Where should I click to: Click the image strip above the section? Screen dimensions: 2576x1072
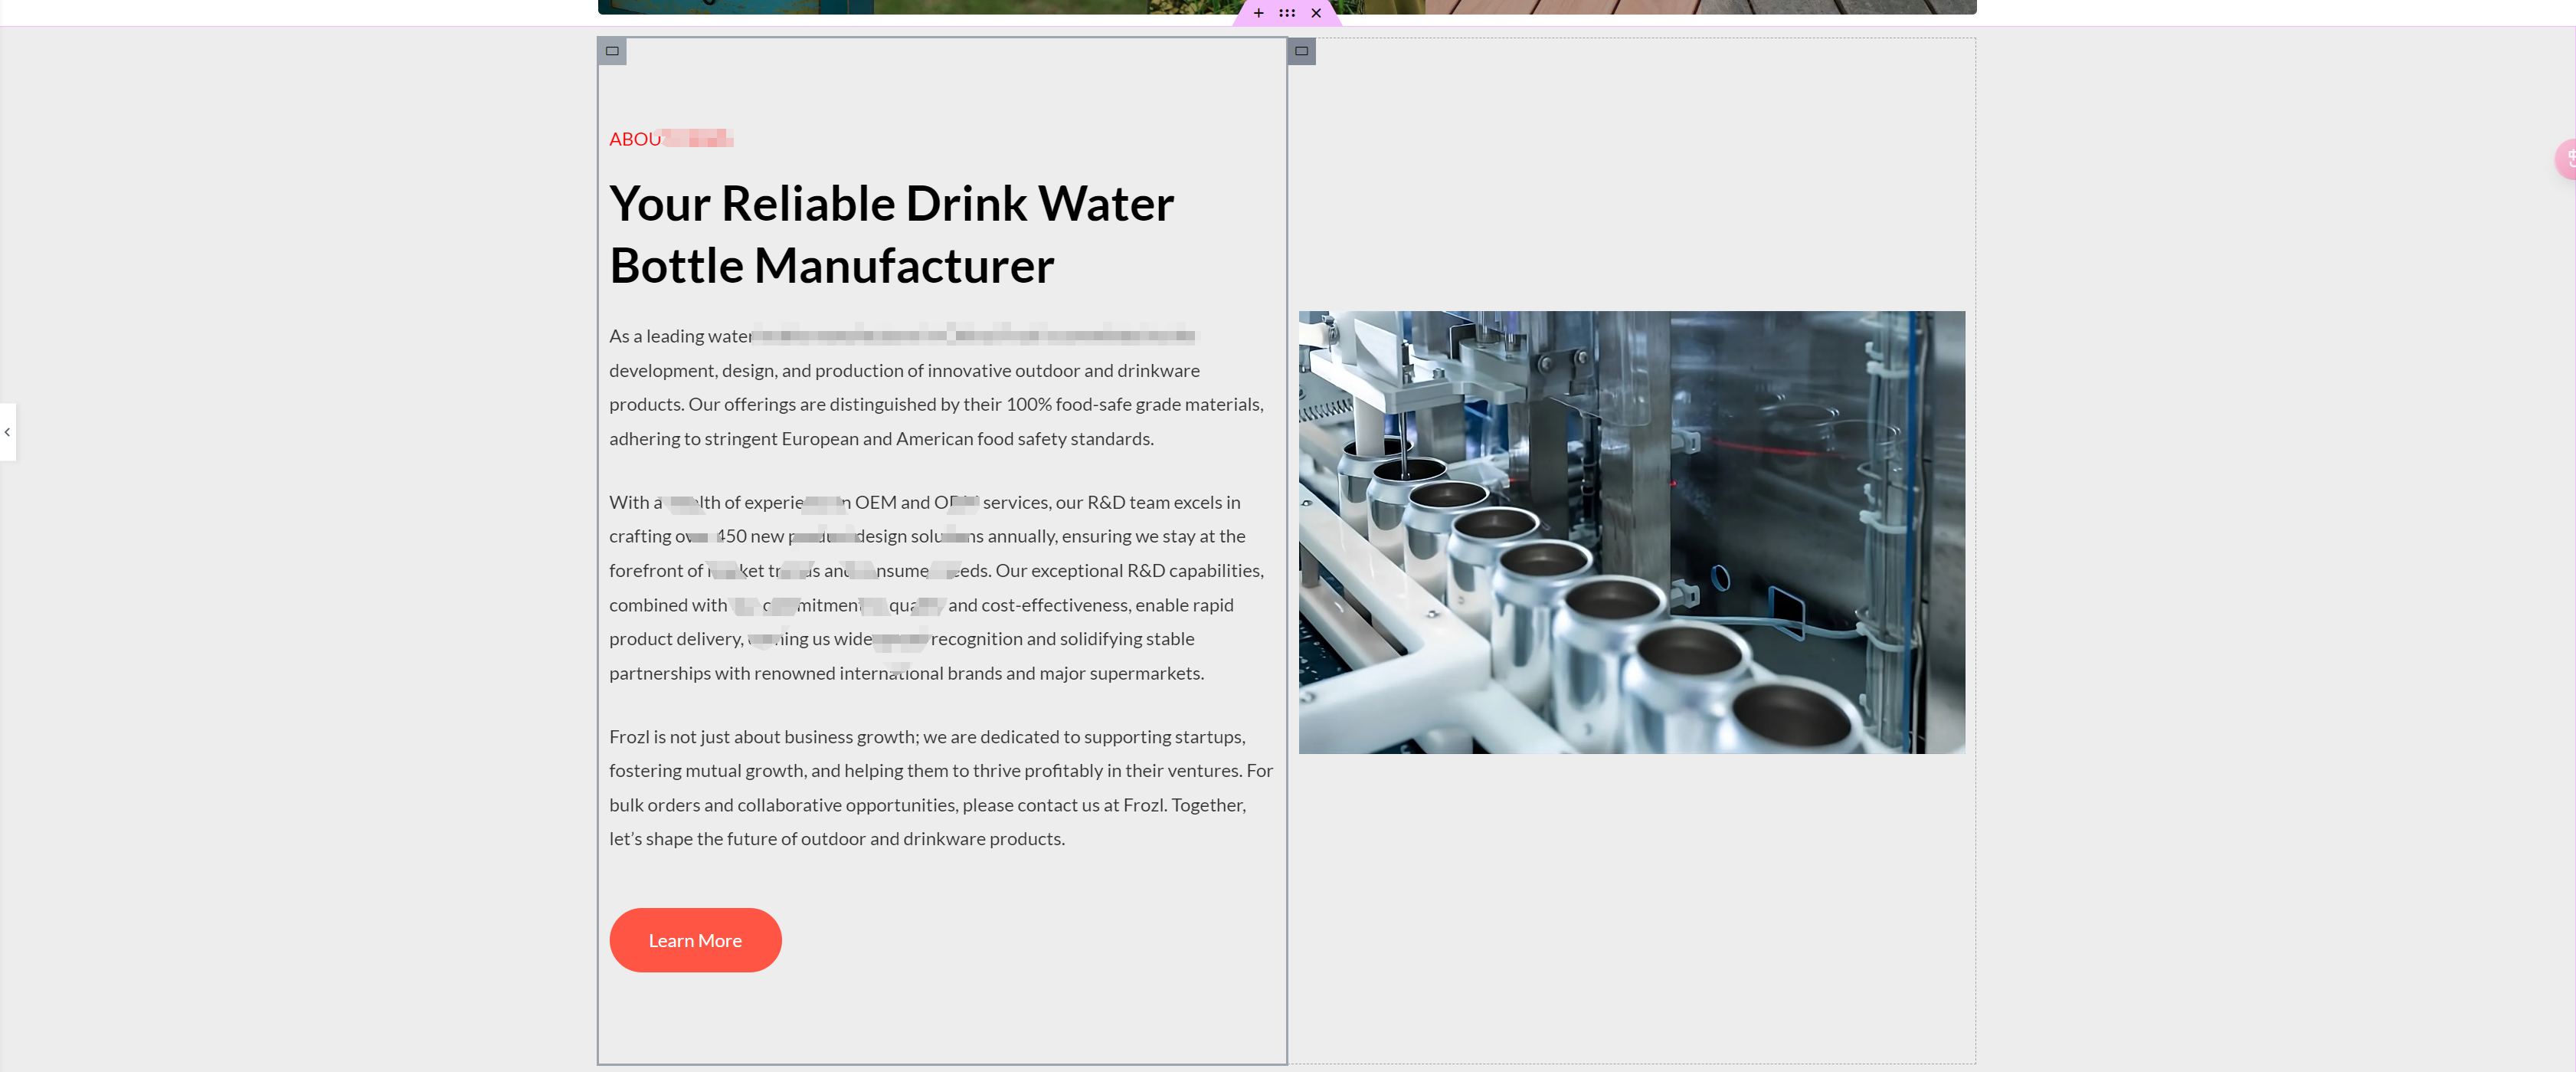coord(900,6)
